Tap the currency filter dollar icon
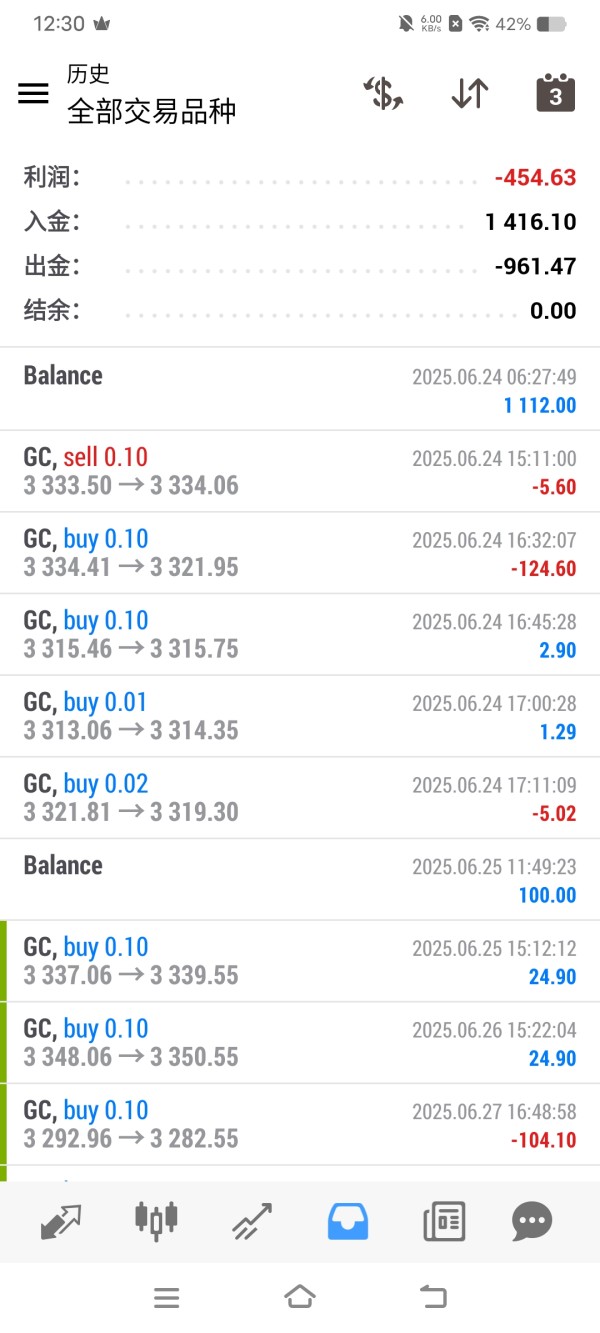Image resolution: width=600 pixels, height=1333 pixels. point(383,93)
